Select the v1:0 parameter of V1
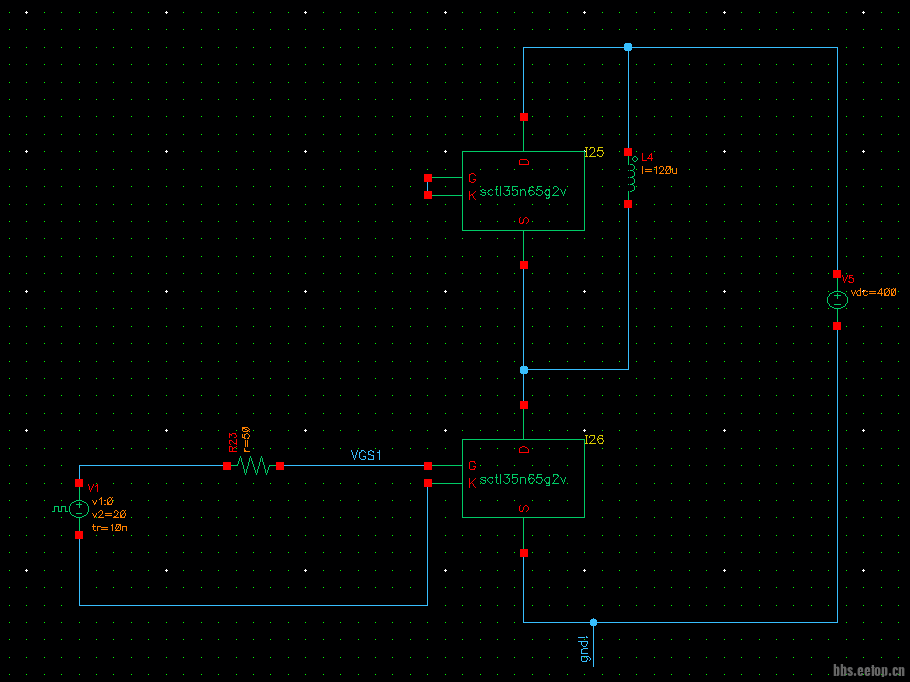910x682 pixels. [x=103, y=501]
